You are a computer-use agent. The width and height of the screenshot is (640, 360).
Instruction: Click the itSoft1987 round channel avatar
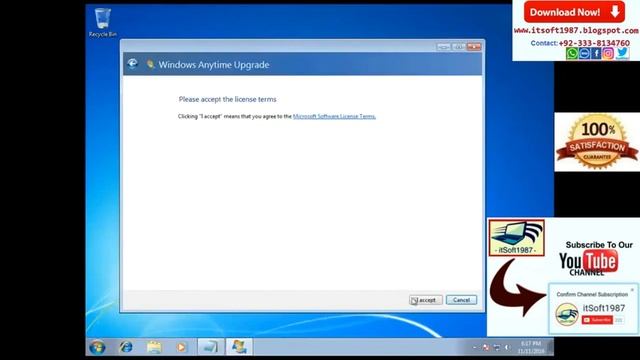click(567, 314)
